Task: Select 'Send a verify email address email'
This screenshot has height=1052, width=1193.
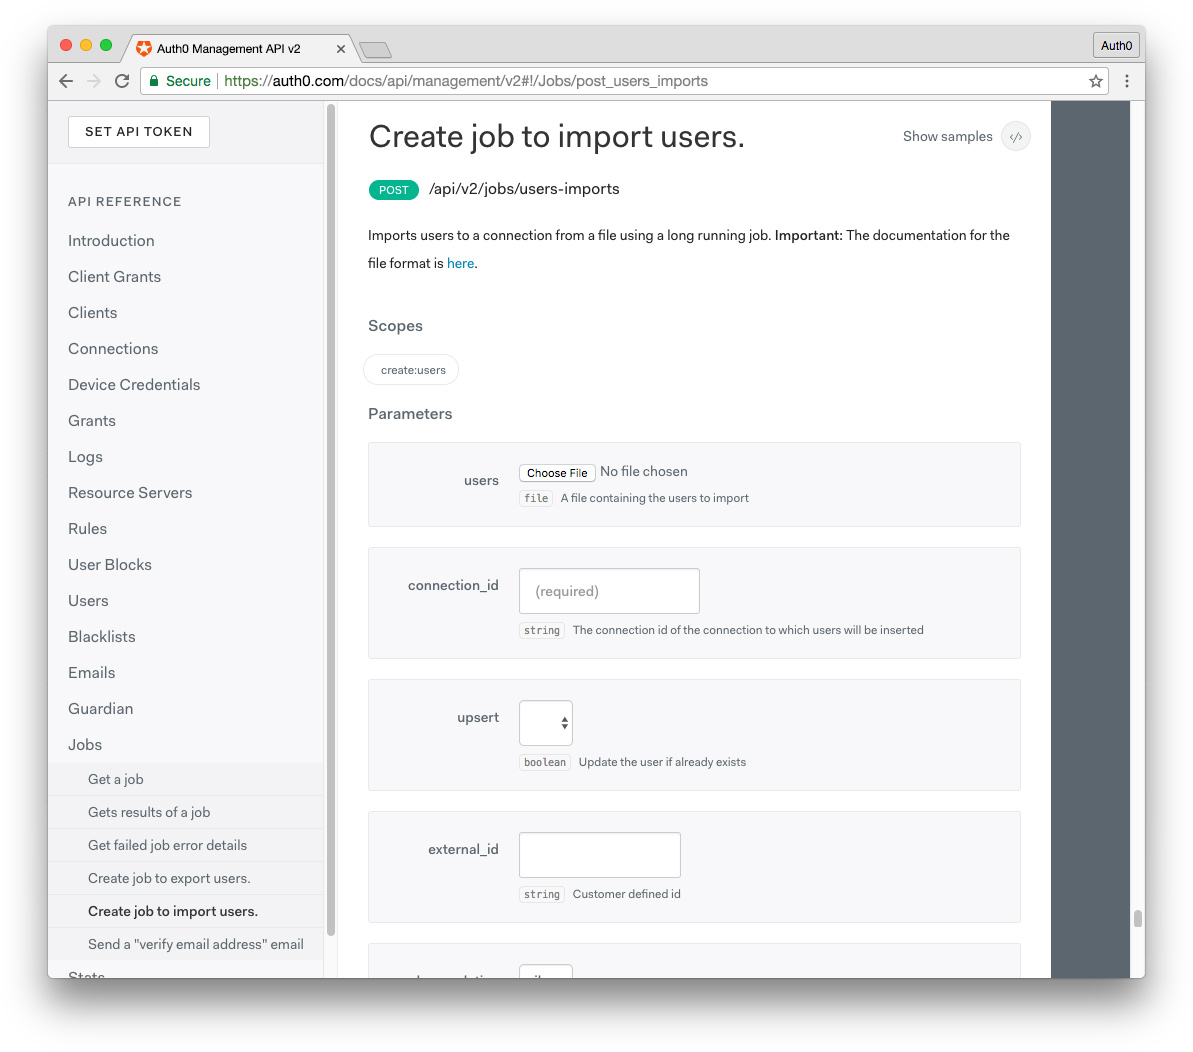Action: tap(186, 944)
